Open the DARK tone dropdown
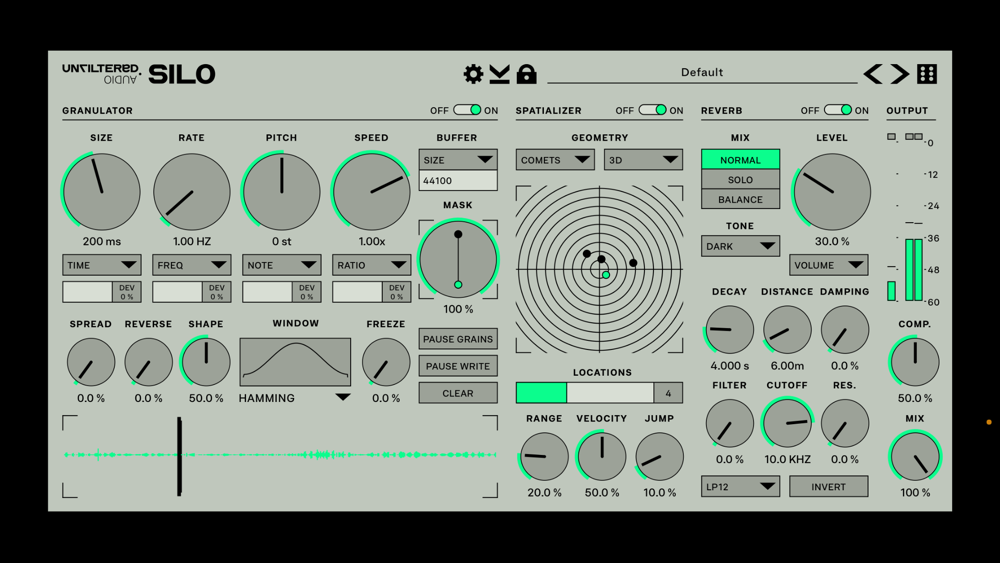Image resolution: width=1000 pixels, height=563 pixels. [740, 246]
